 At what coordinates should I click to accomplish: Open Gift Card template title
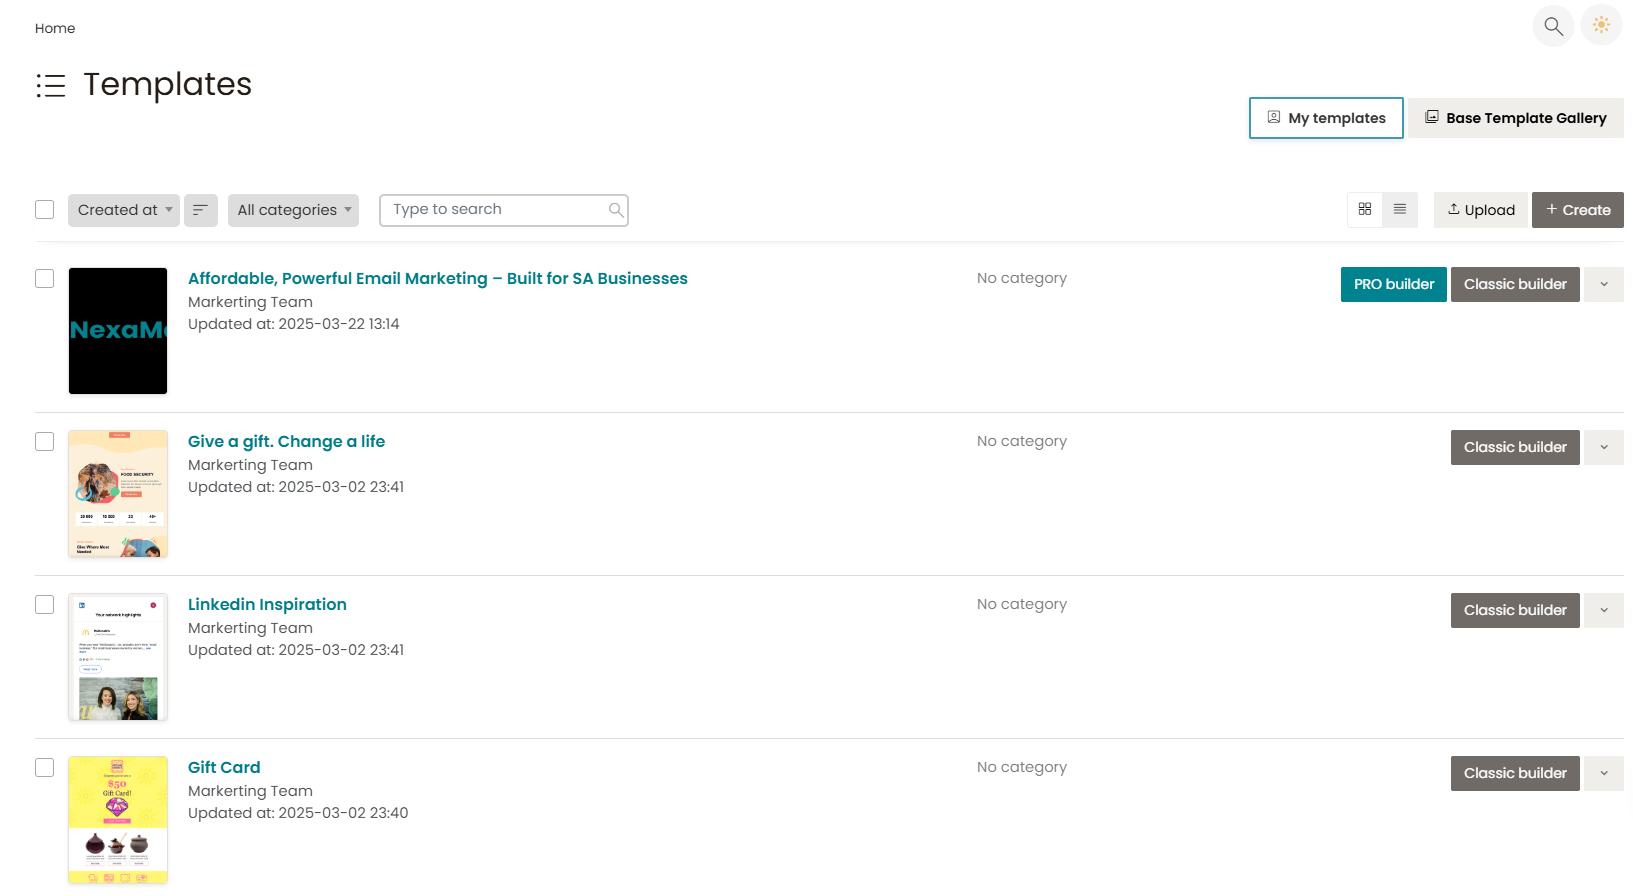[224, 767]
